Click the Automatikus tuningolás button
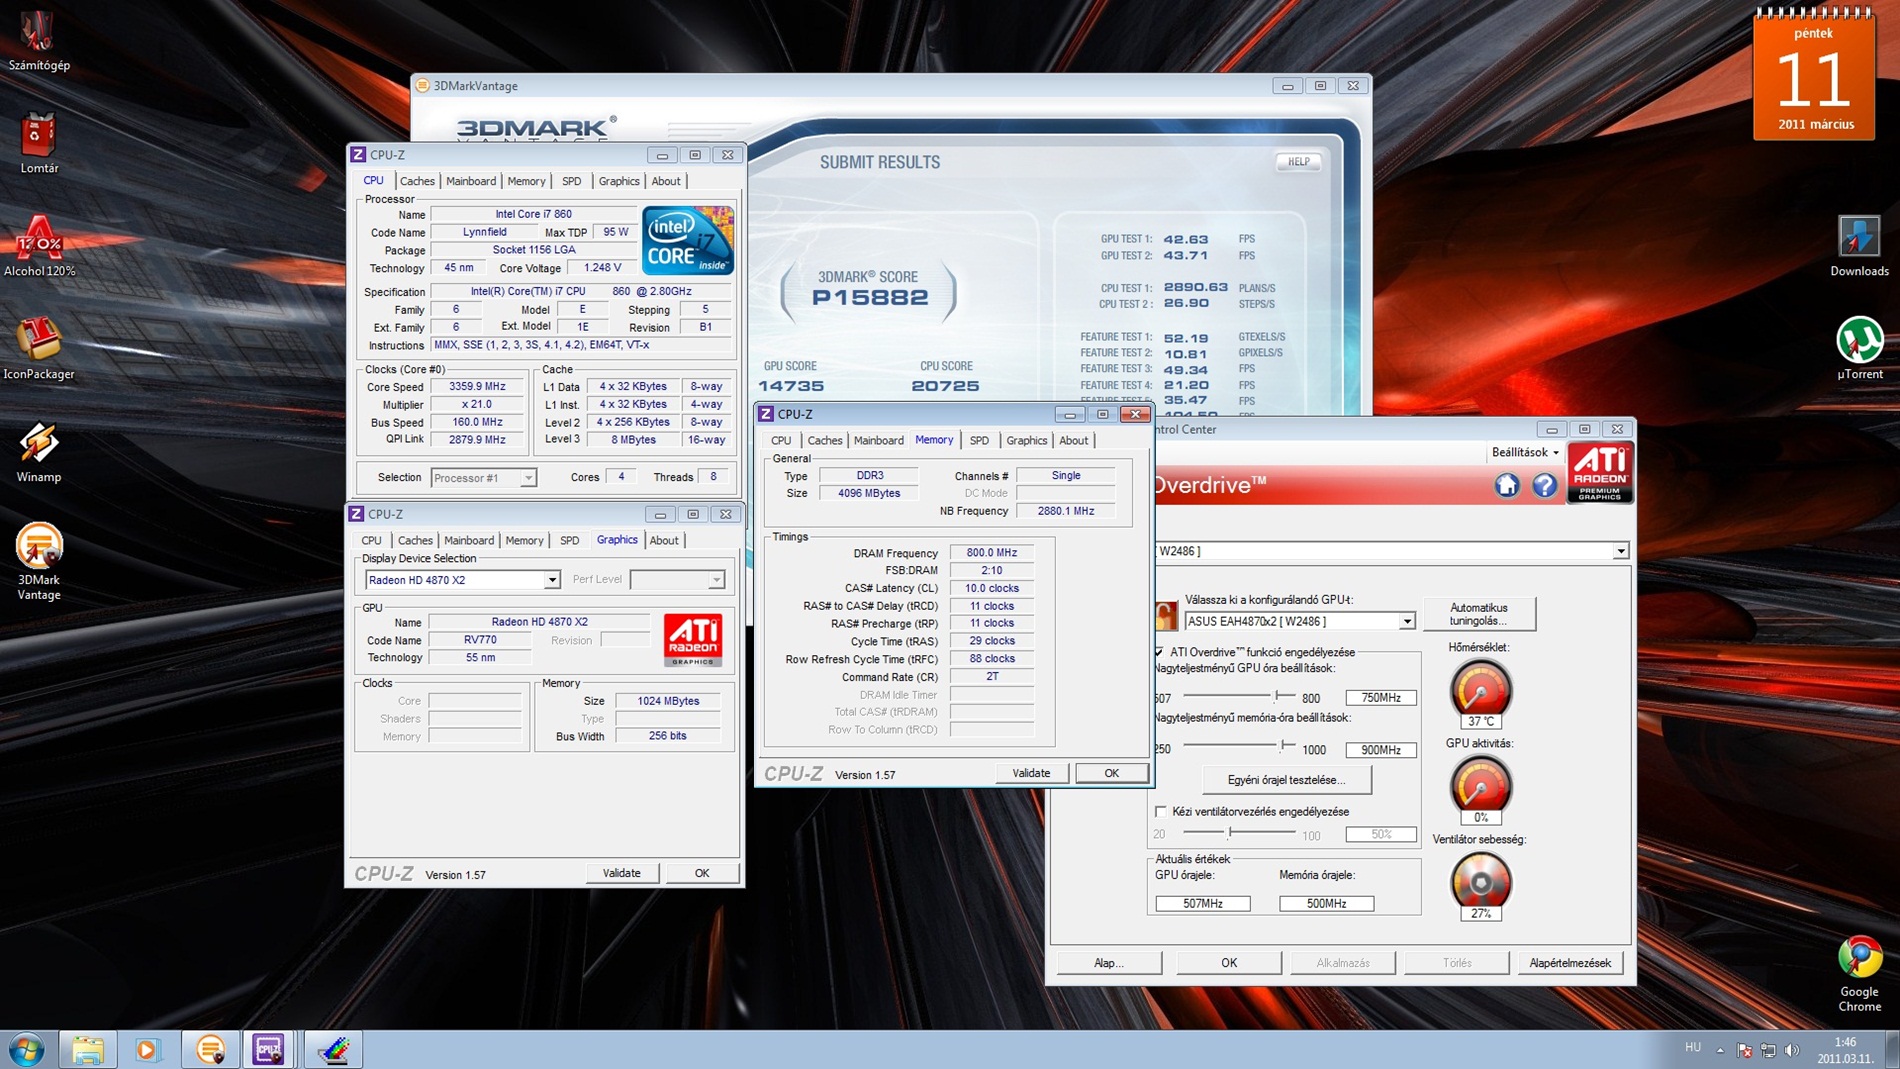This screenshot has width=1900, height=1069. (x=1479, y=614)
